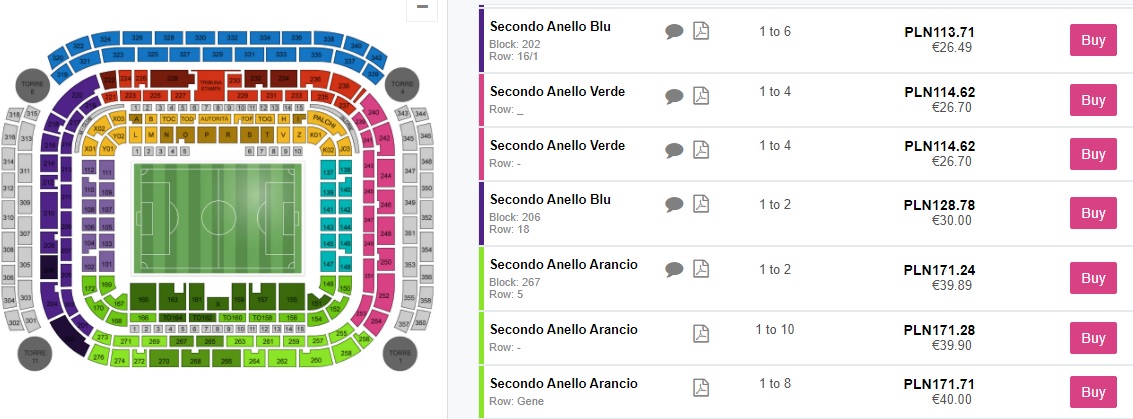Open PDF icon for Arancio block 267 ticket
The height and width of the screenshot is (419, 1133).
pos(702,269)
